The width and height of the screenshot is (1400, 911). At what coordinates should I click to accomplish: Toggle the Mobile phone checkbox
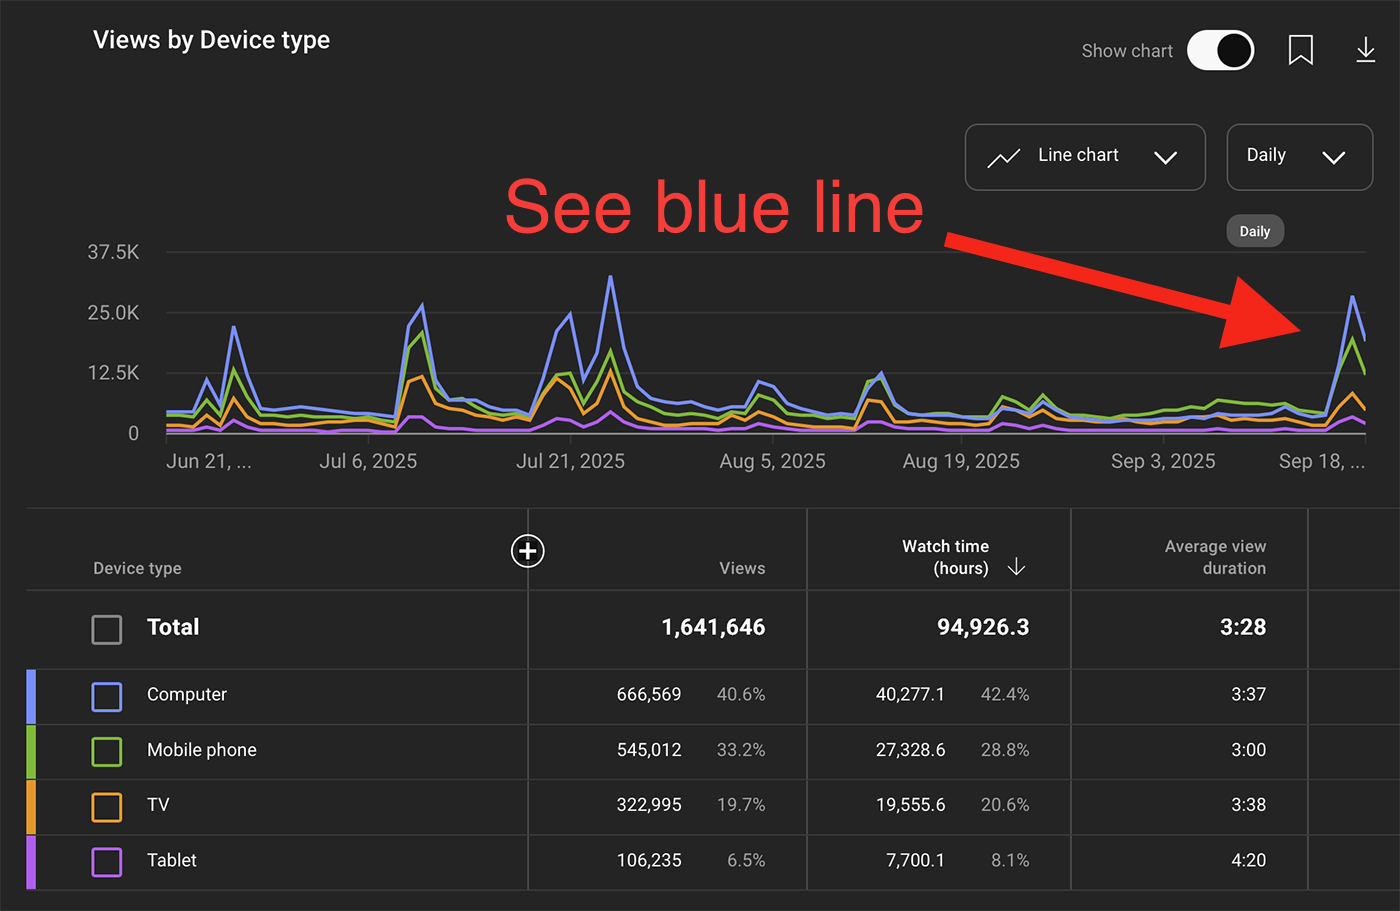[x=107, y=751]
